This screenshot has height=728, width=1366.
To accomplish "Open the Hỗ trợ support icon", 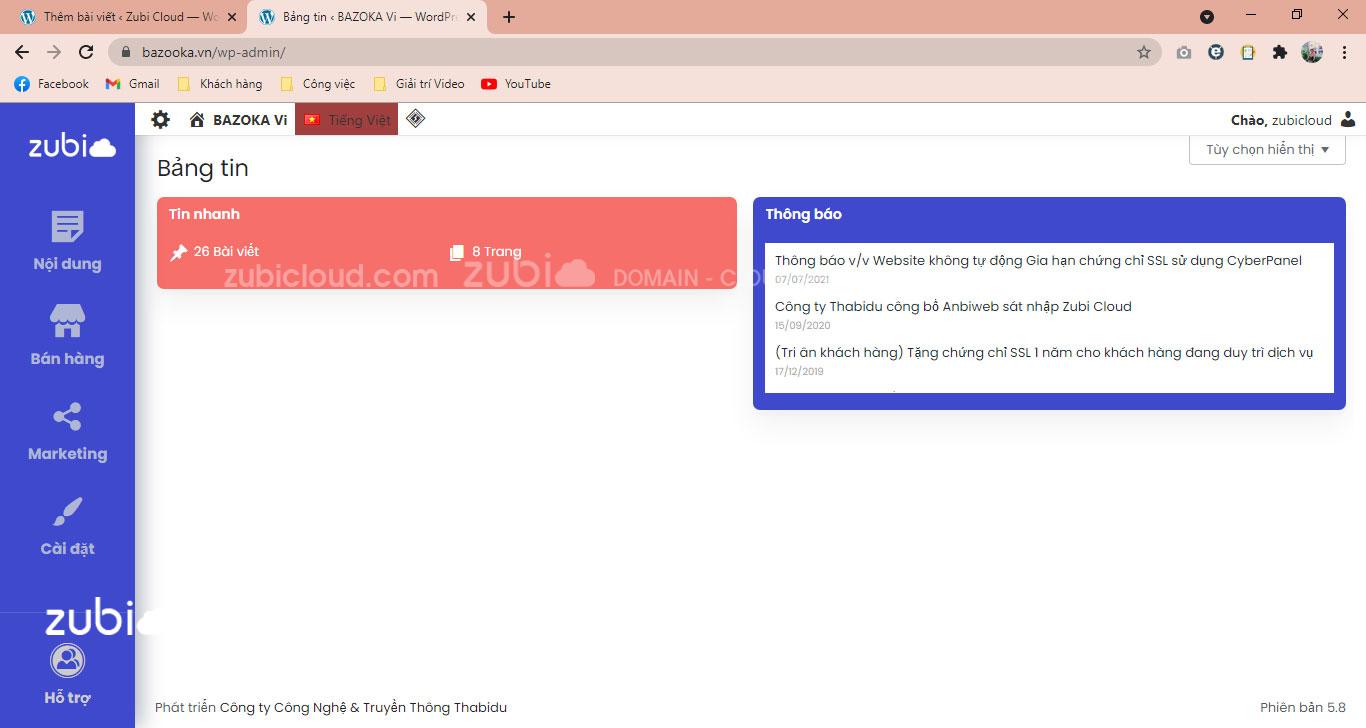I will click(x=67, y=660).
